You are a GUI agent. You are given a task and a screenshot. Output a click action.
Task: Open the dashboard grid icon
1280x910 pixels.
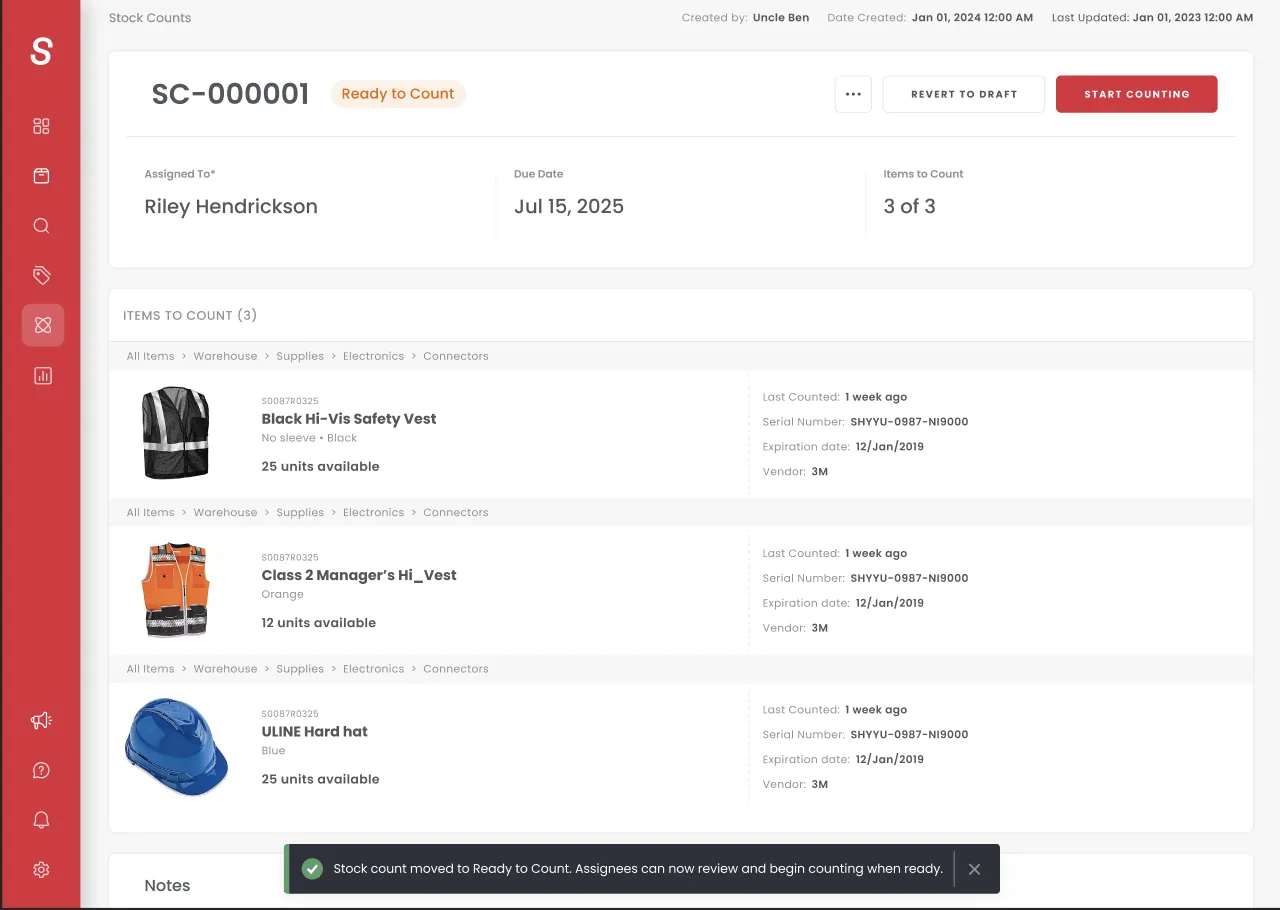point(41,126)
